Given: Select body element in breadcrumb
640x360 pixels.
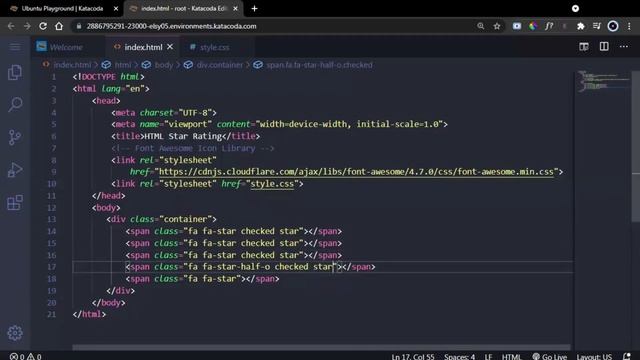Looking at the screenshot, I should (x=164, y=65).
